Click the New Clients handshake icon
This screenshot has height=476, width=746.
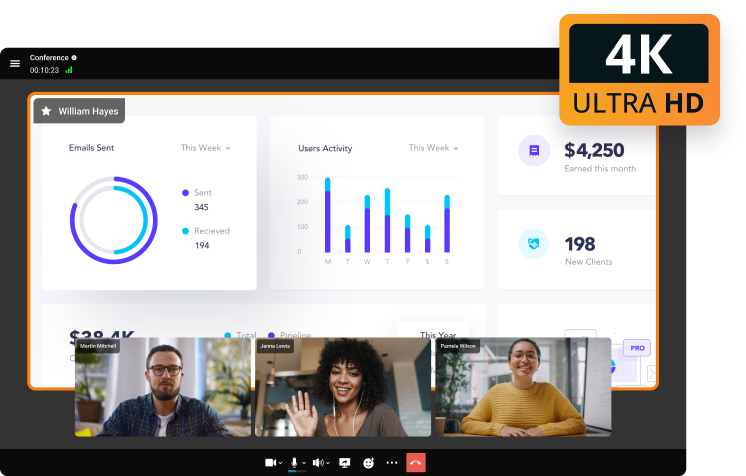pos(534,244)
